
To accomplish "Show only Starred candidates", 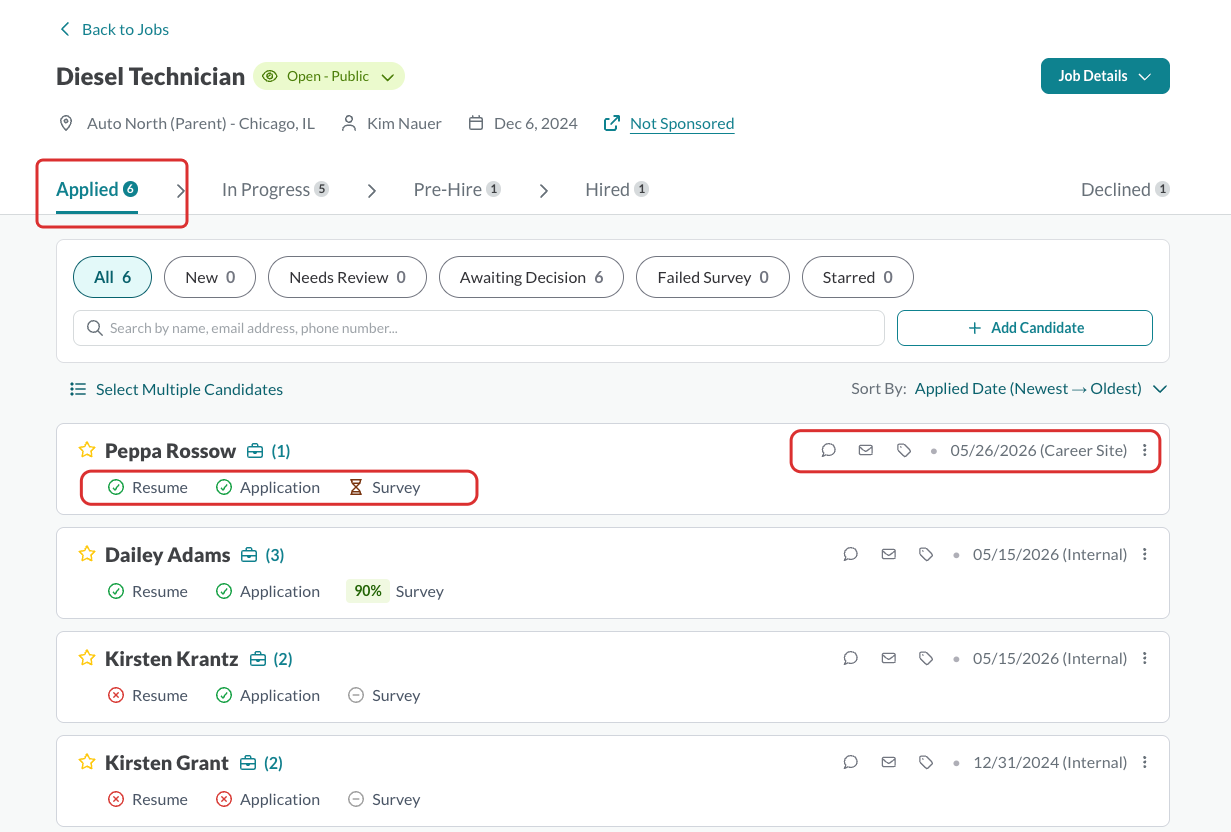I will (x=858, y=277).
